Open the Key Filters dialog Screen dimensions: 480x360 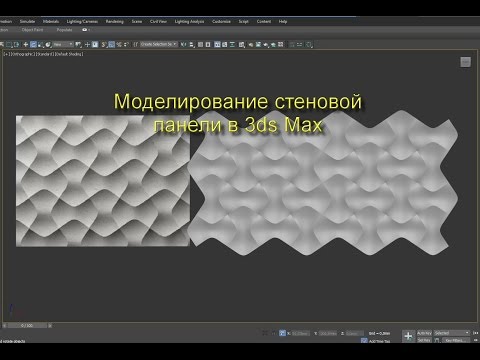point(456,340)
